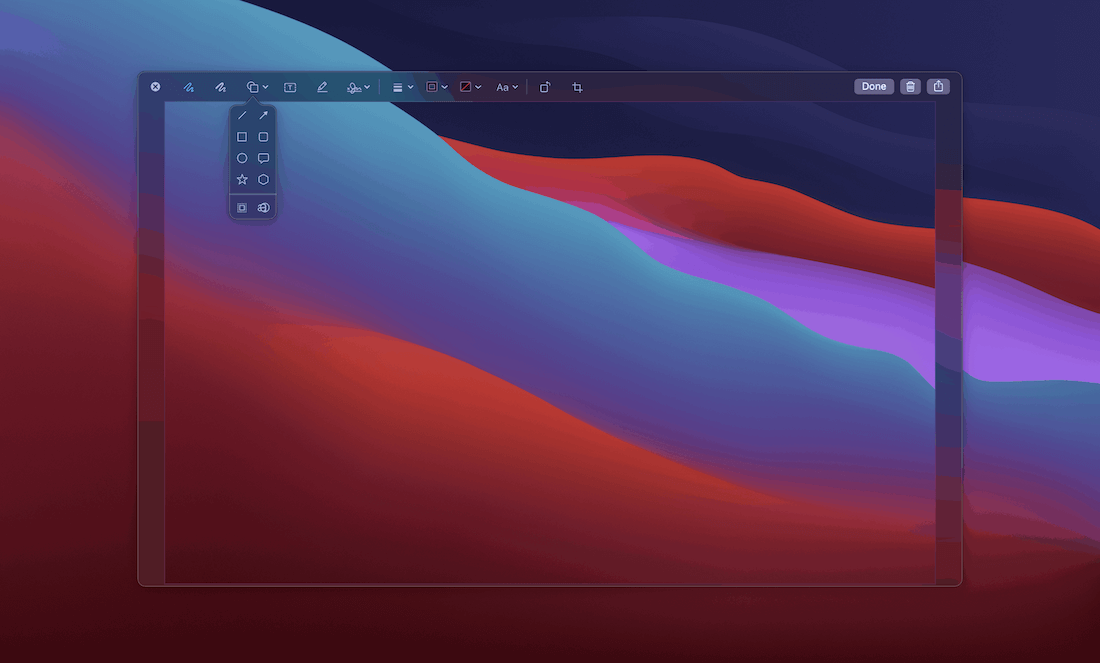Insert the star shape

(x=241, y=179)
